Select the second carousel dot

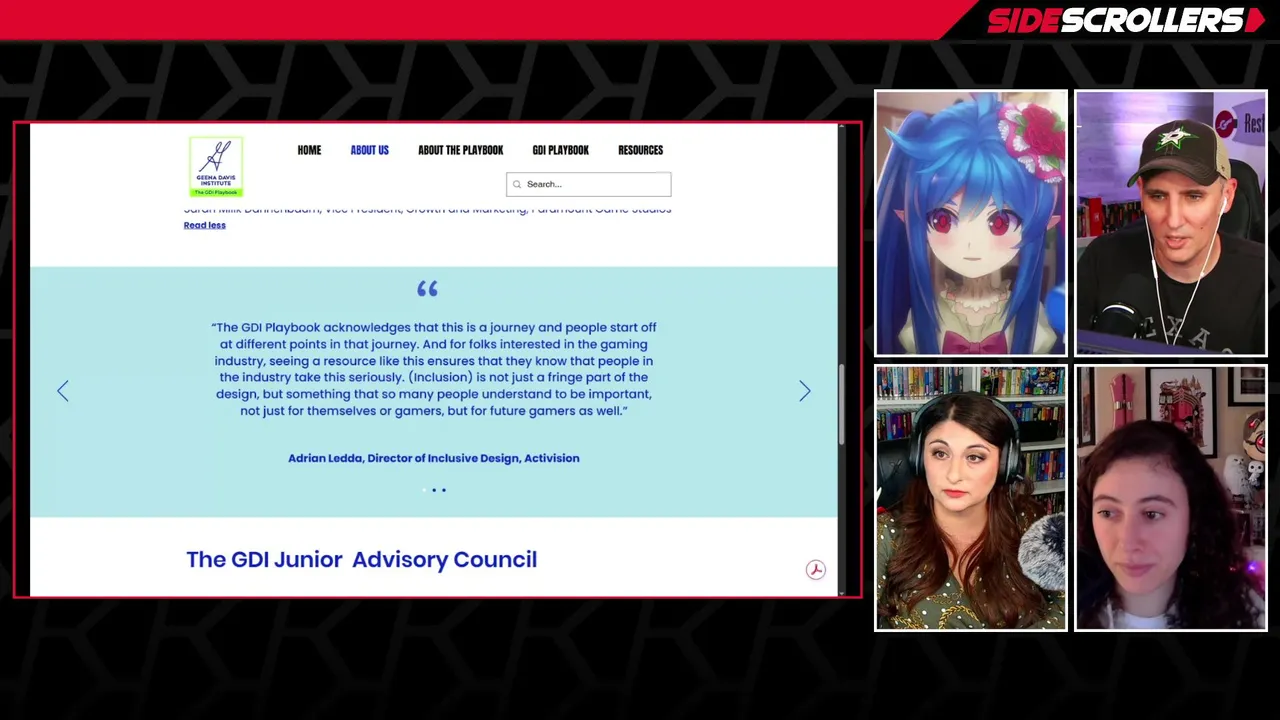pos(434,490)
